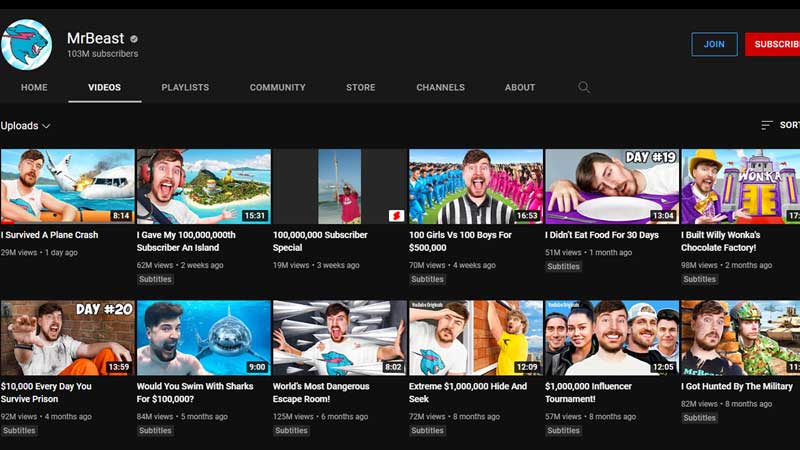Open the PLAYLISTS tab

(x=185, y=87)
